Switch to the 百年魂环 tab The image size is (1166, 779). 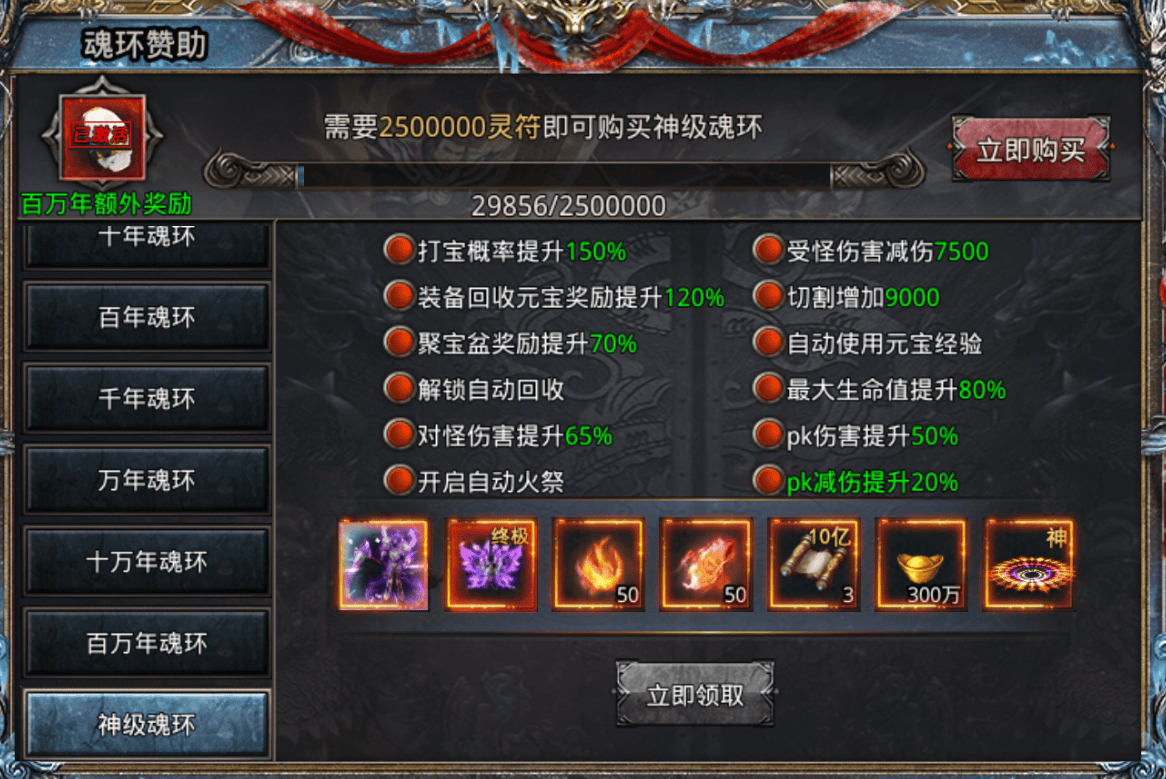[x=146, y=317]
